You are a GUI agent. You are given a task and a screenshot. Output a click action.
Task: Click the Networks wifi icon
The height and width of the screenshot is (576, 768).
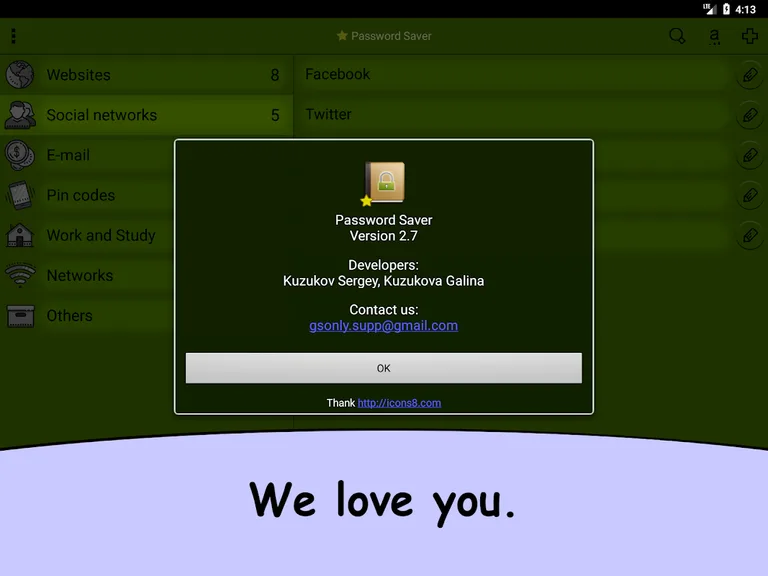[x=20, y=275]
